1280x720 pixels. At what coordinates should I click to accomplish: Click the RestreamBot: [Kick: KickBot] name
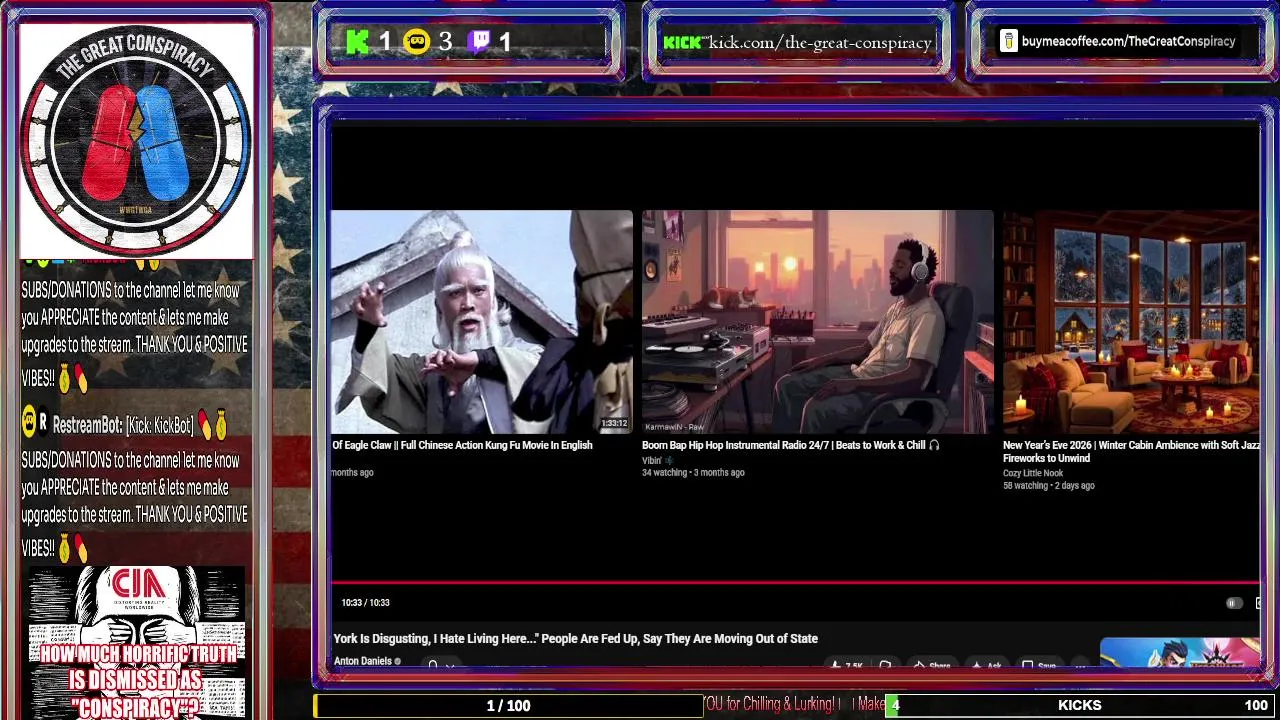click(x=123, y=426)
